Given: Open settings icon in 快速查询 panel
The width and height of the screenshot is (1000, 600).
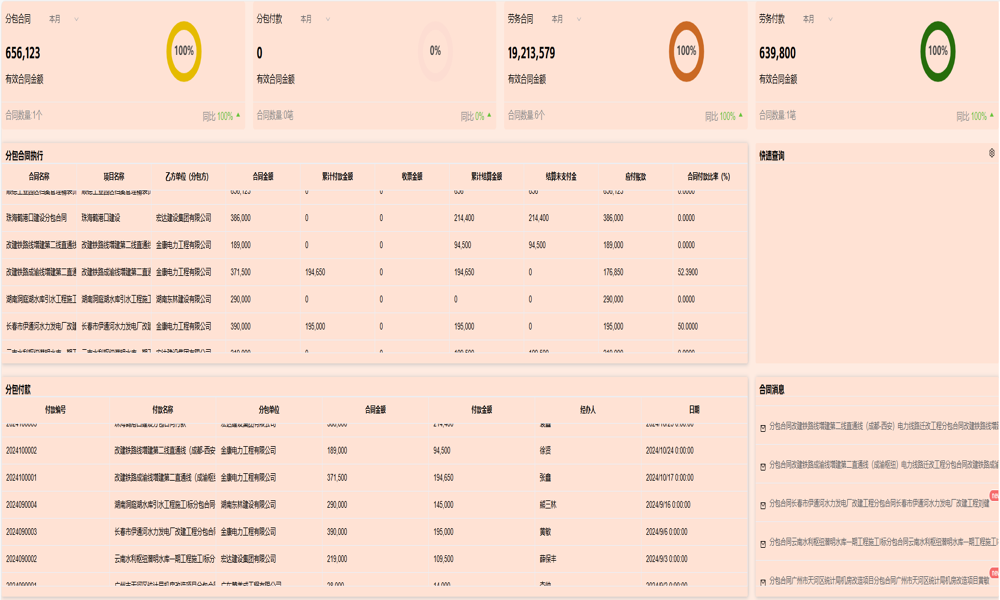Looking at the screenshot, I should [991, 154].
